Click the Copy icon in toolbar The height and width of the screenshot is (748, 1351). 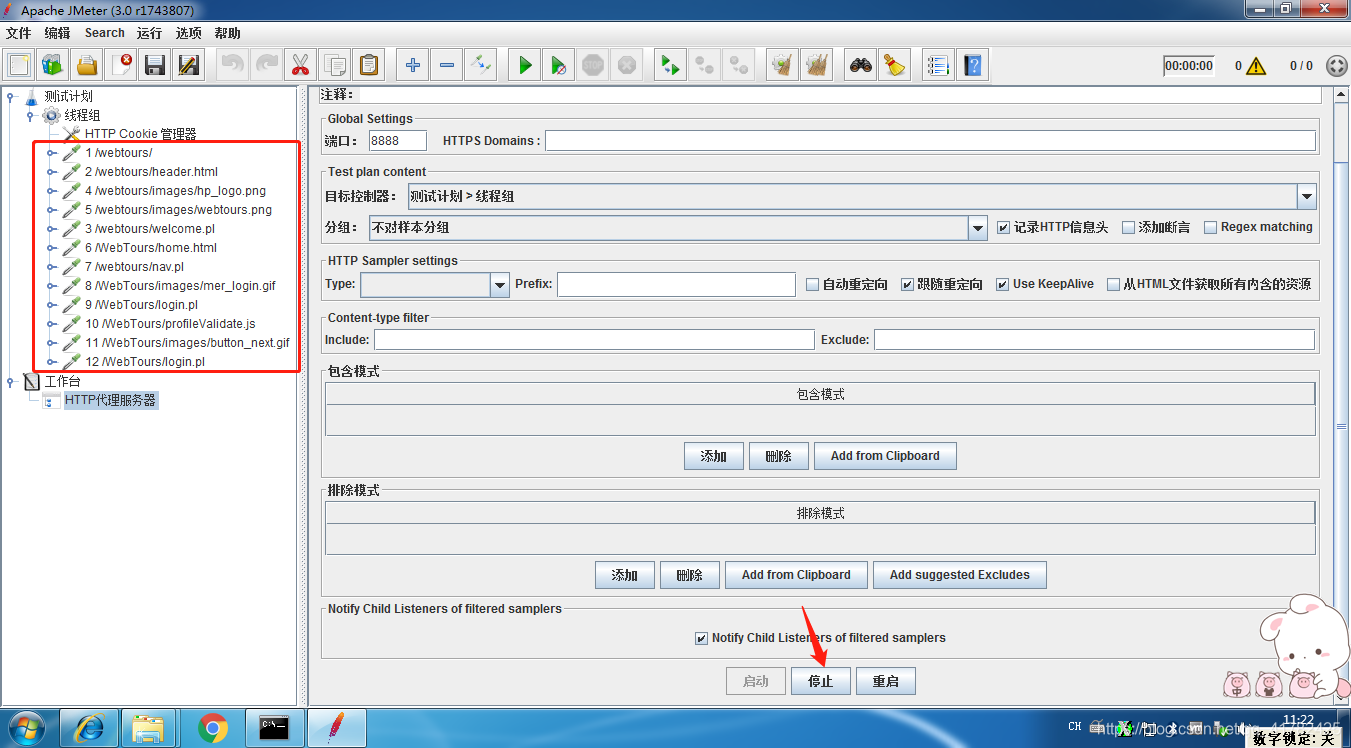(334, 65)
